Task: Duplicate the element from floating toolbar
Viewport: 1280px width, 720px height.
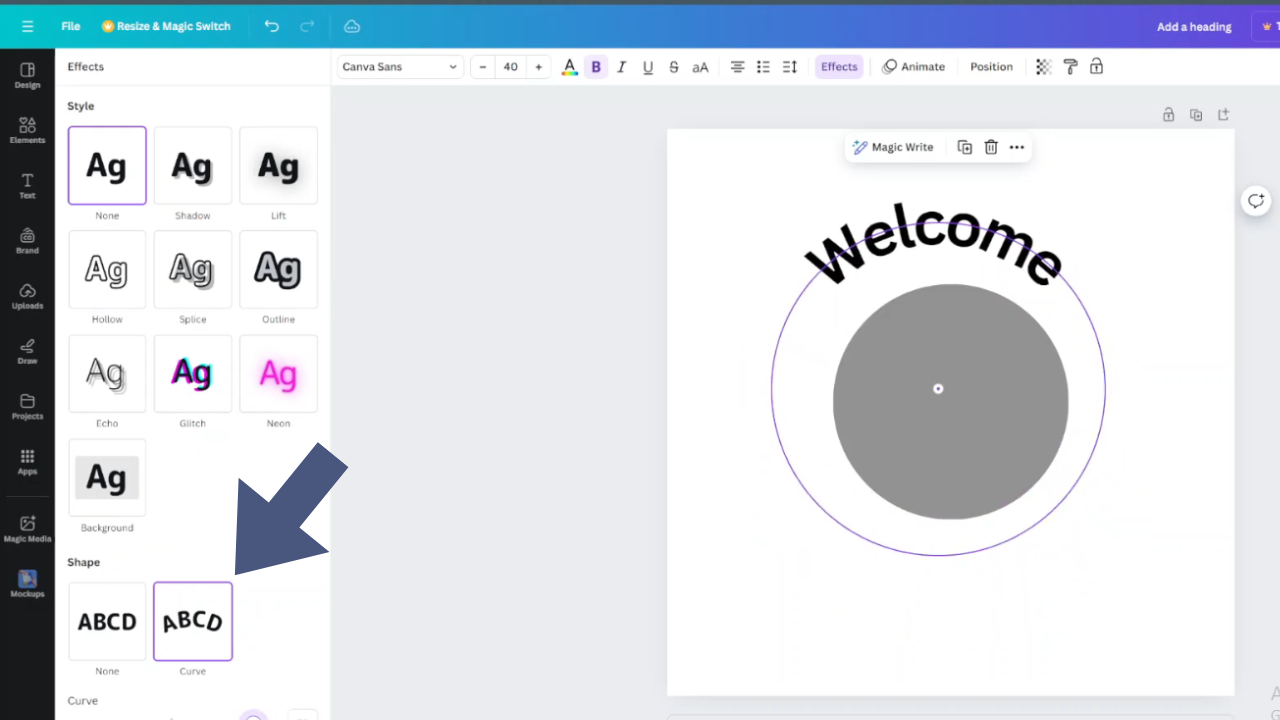Action: click(x=965, y=147)
